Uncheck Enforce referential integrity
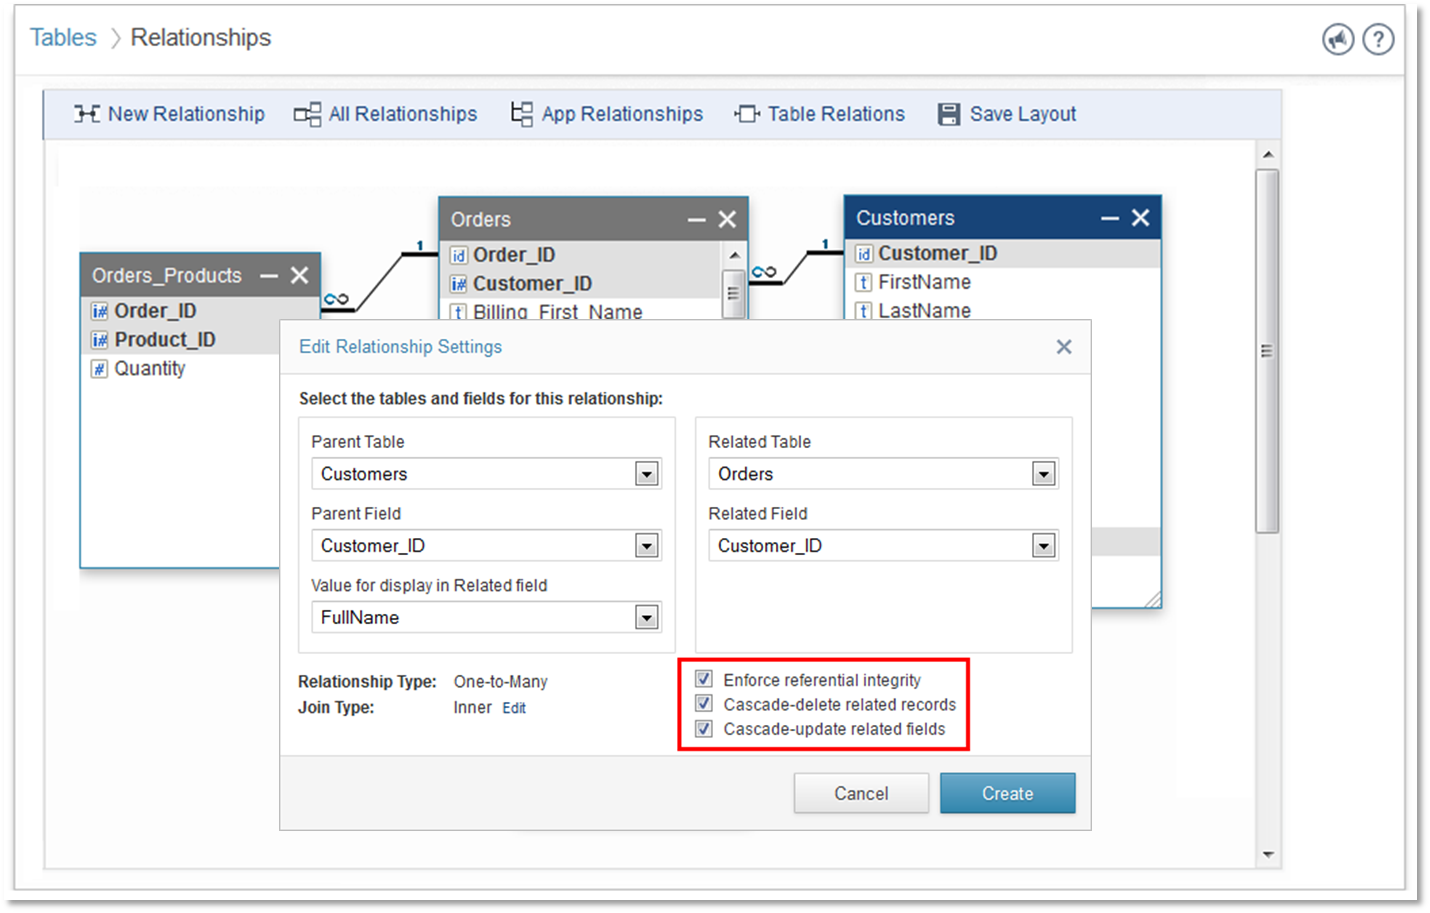The width and height of the screenshot is (1430, 913). click(x=704, y=679)
